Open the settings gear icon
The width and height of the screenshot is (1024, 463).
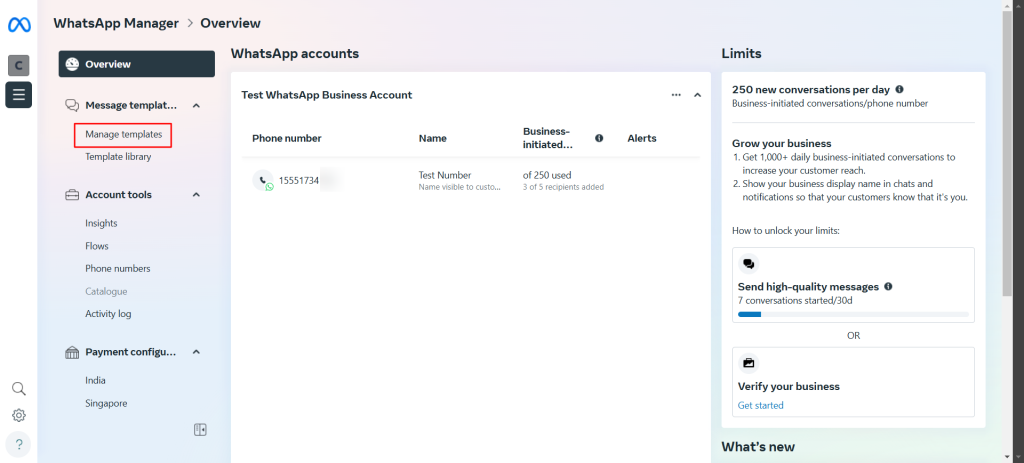click(19, 415)
